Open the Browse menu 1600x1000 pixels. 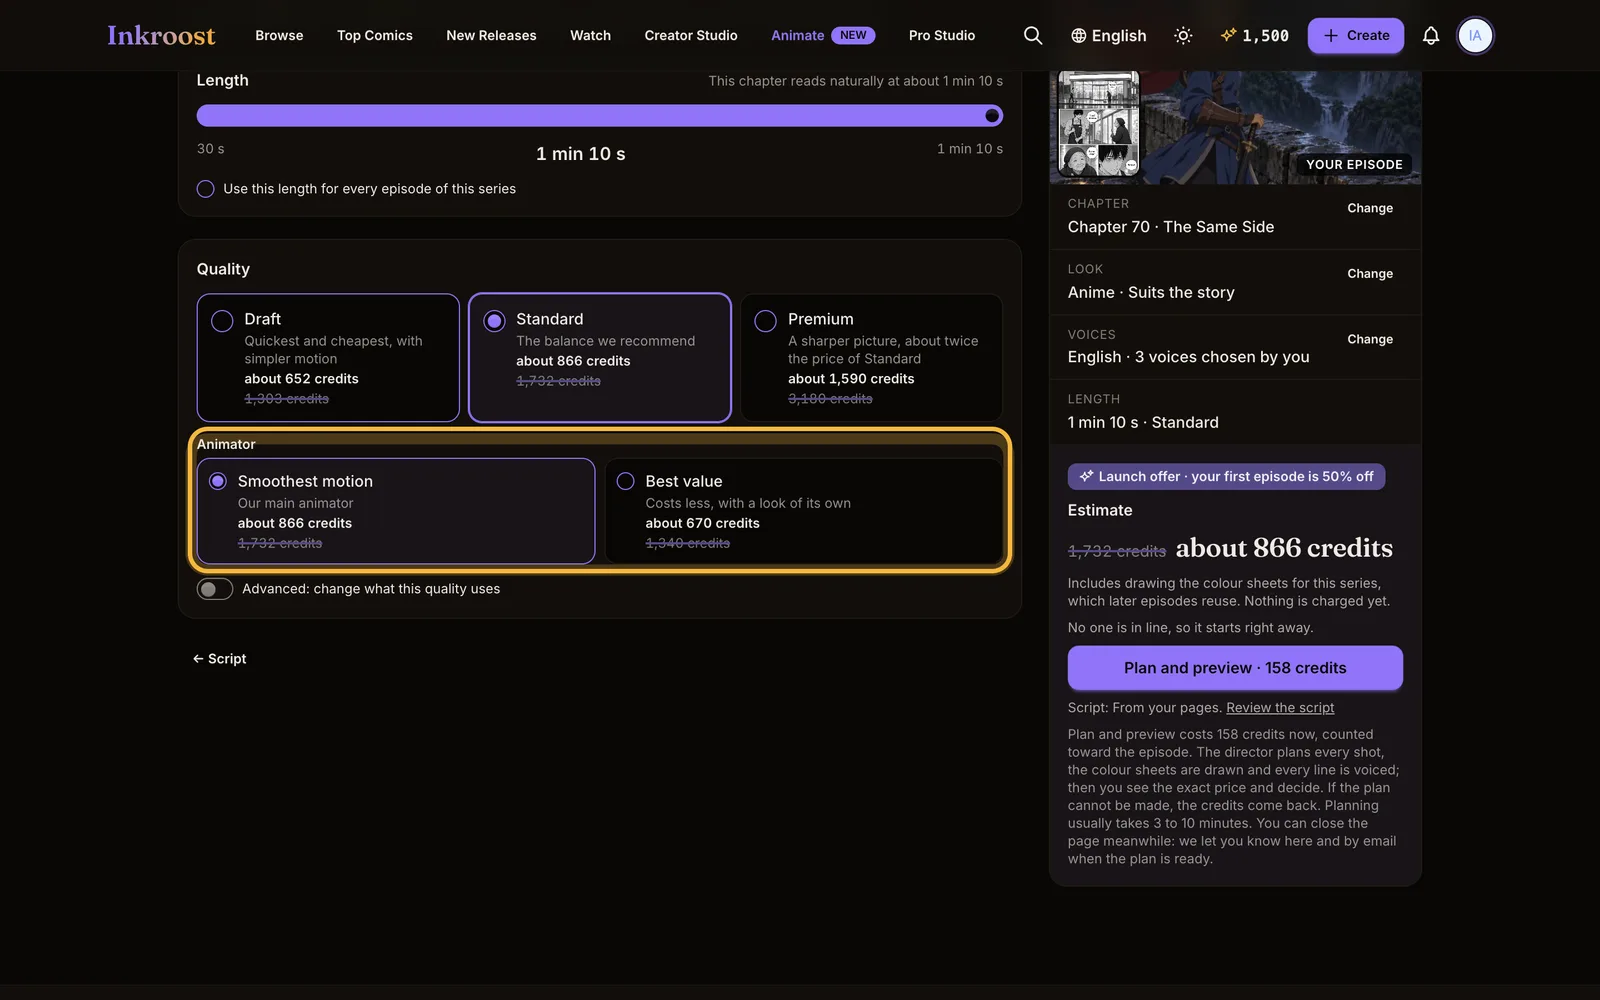tap(279, 35)
